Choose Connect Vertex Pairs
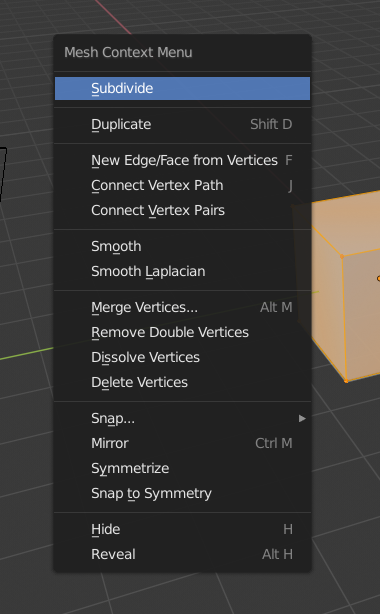Viewport: 380px width, 614px height. point(182,210)
